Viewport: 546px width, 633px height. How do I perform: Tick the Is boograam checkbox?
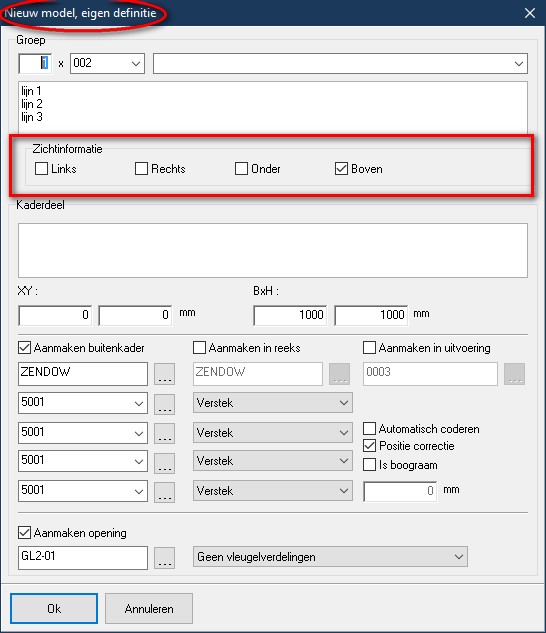pos(370,465)
